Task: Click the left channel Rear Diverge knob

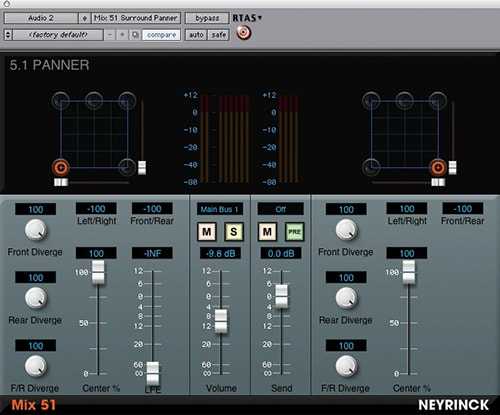Action: pos(36,298)
